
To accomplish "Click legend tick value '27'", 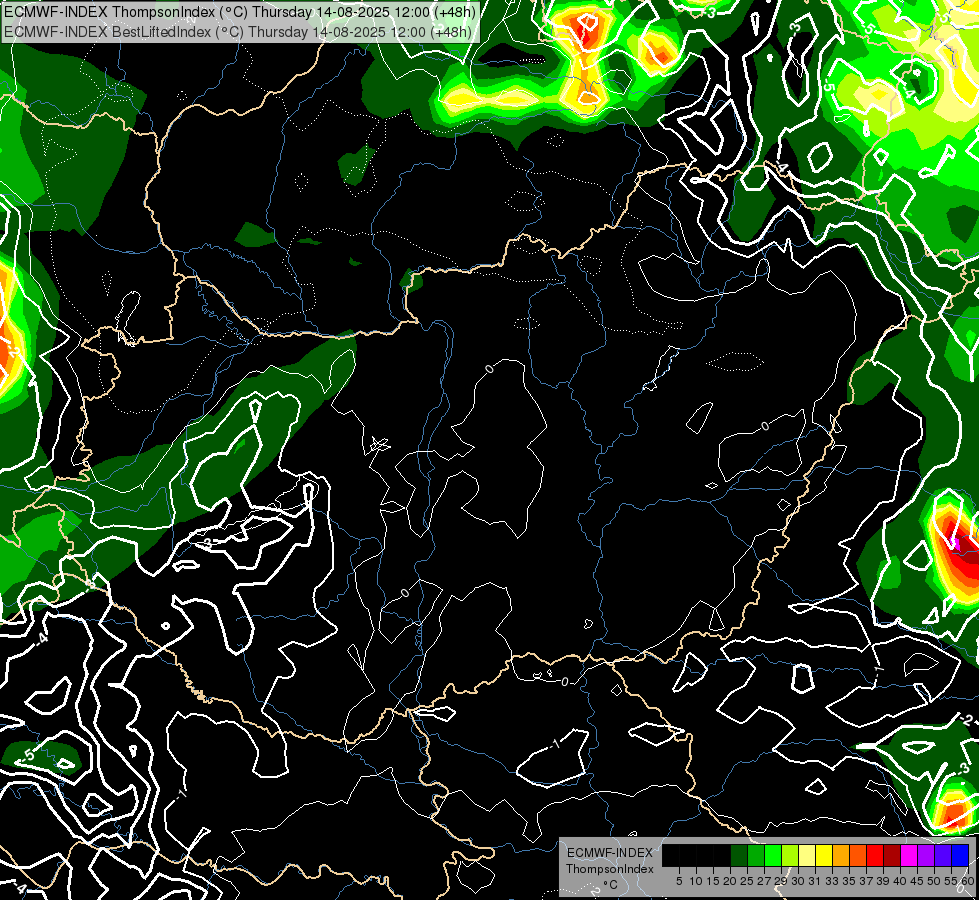I will (764, 881).
